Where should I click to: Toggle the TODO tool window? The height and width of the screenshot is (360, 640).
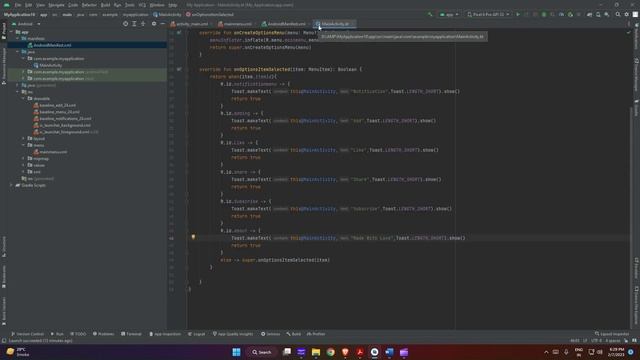[78, 334]
